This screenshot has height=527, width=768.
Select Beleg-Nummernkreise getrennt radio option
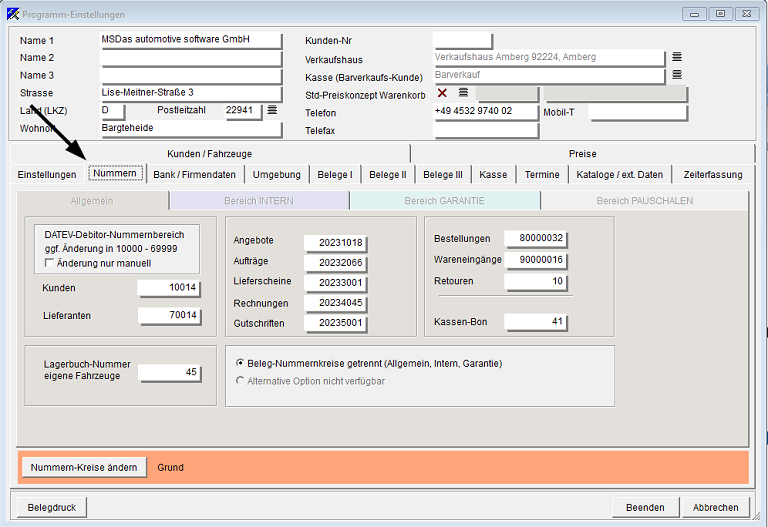[x=240, y=363]
